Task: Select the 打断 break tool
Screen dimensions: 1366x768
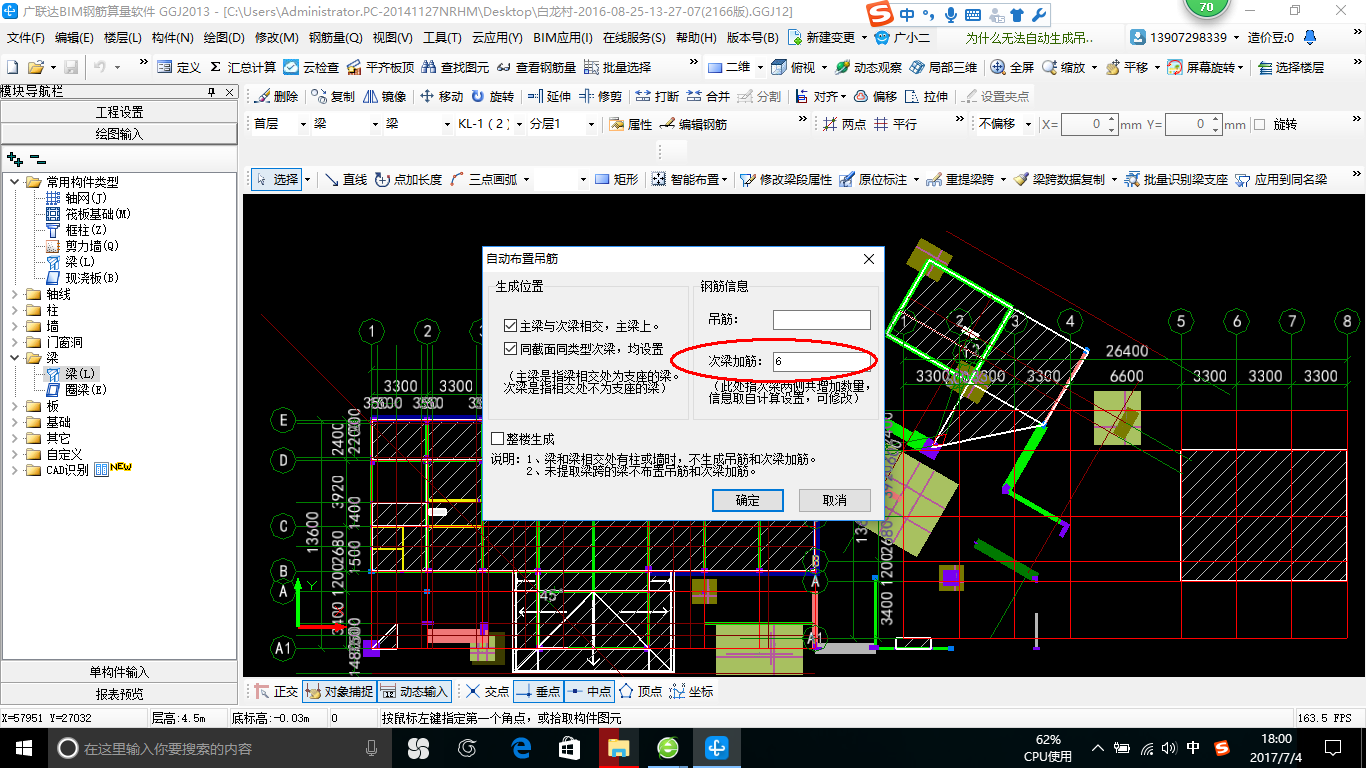Action: 658,96
